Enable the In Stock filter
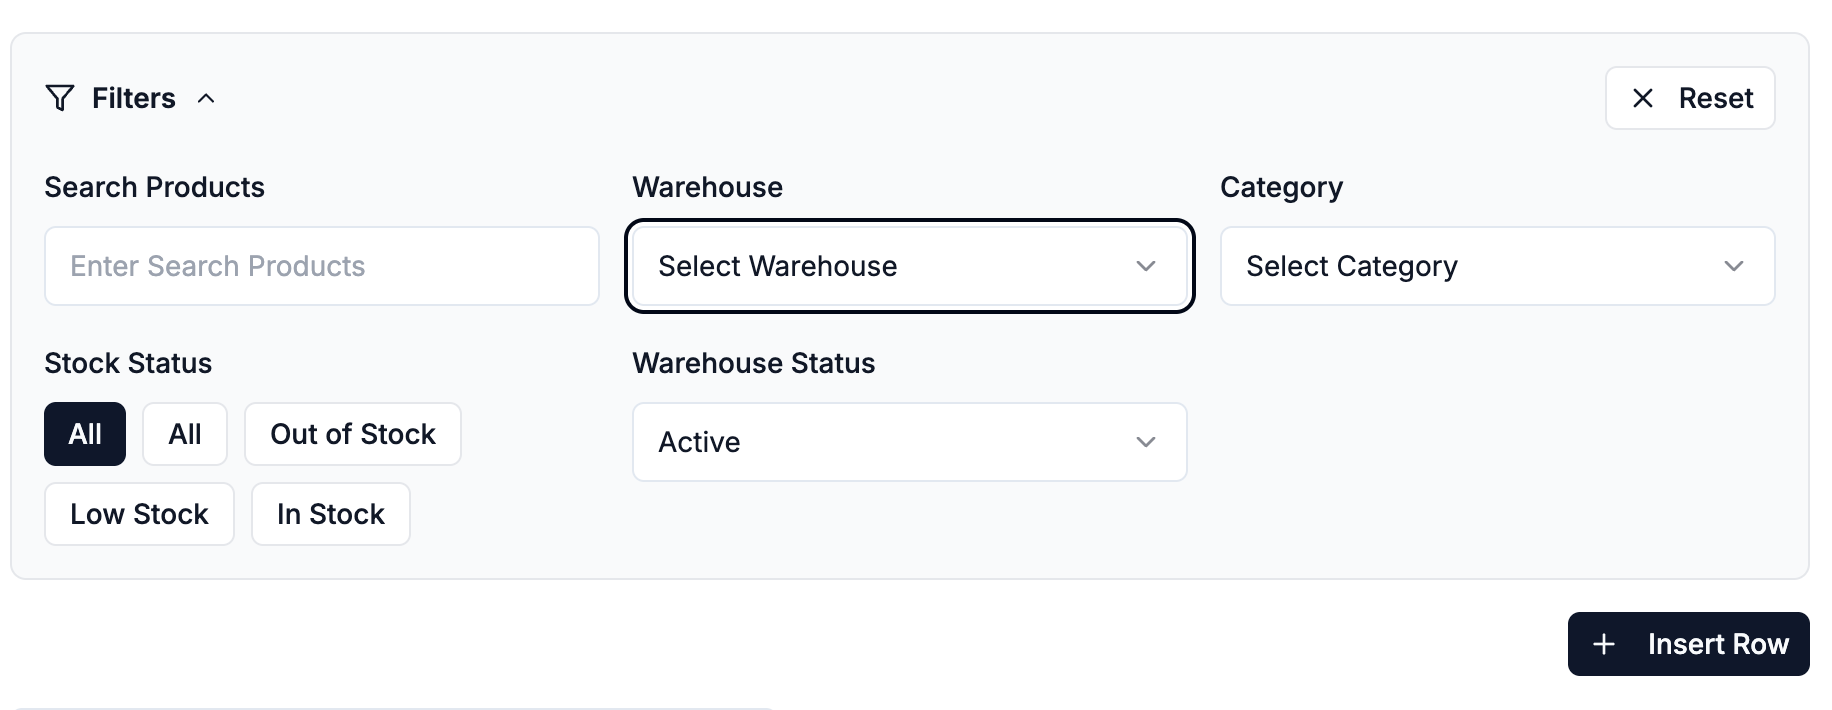Image resolution: width=1832 pixels, height=710 pixels. [x=330, y=513]
